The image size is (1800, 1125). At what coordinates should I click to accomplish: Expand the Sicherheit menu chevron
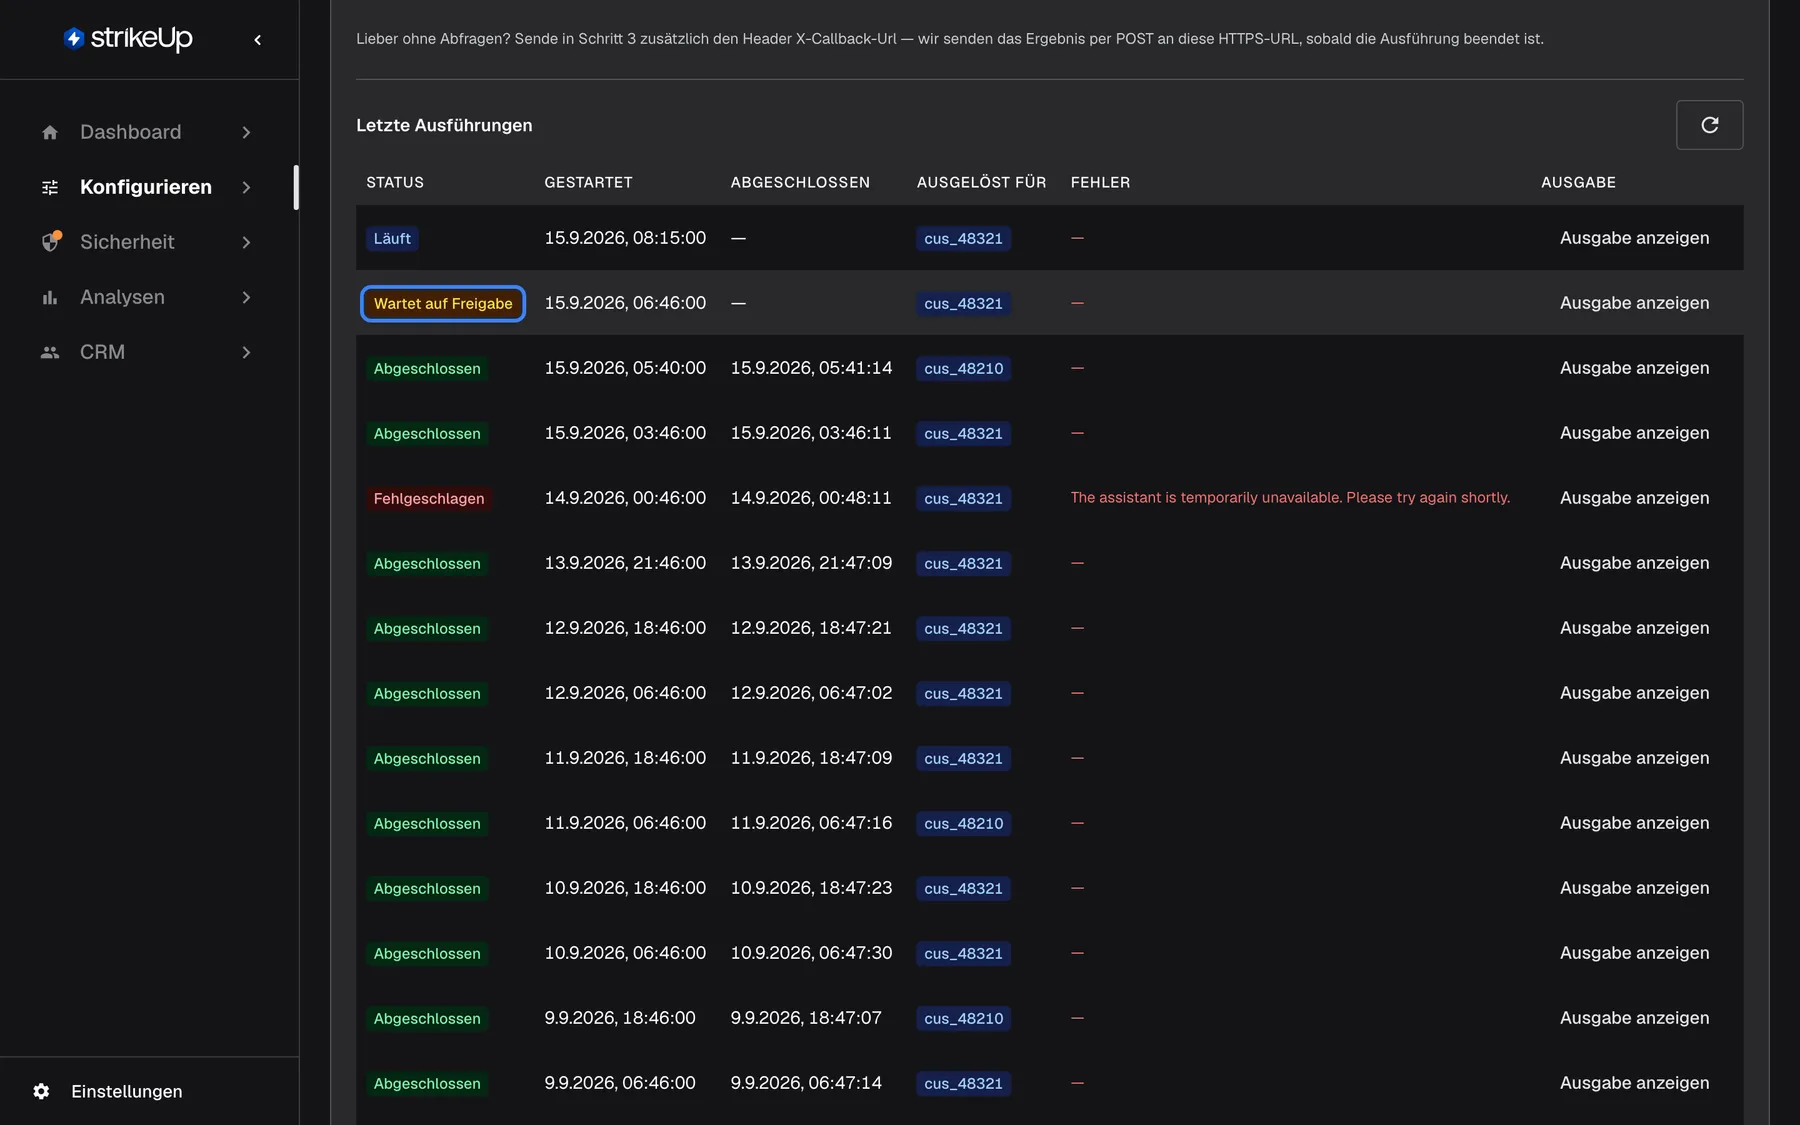coord(246,242)
